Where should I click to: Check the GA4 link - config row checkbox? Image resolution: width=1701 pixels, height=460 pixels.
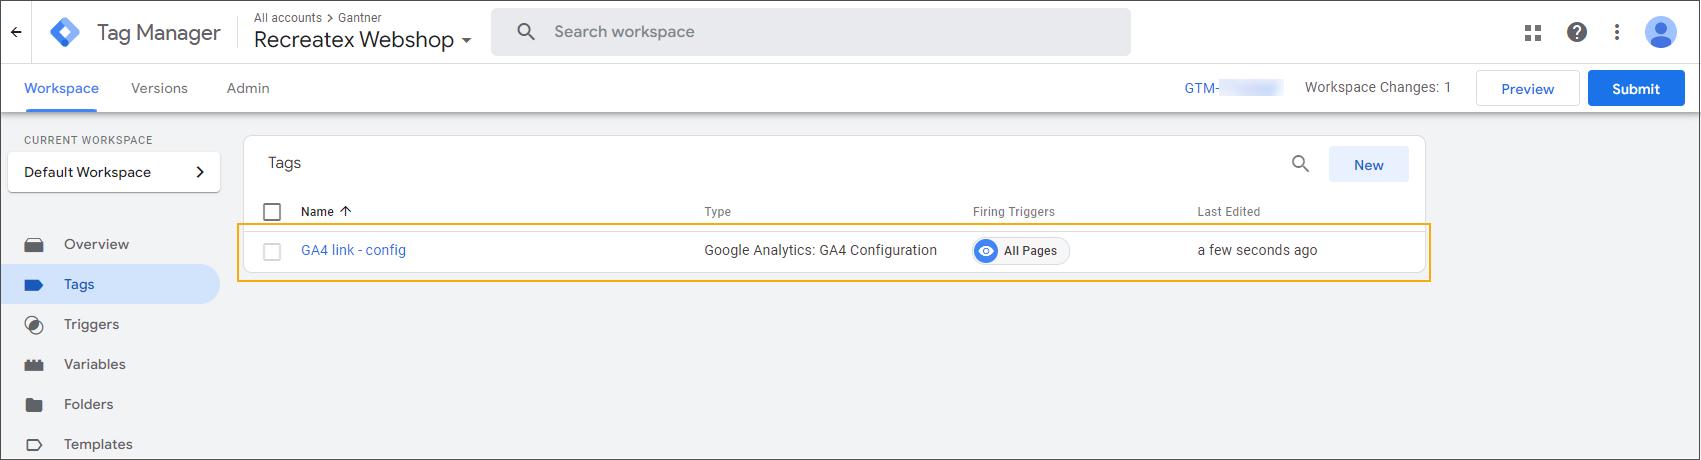[x=272, y=251]
